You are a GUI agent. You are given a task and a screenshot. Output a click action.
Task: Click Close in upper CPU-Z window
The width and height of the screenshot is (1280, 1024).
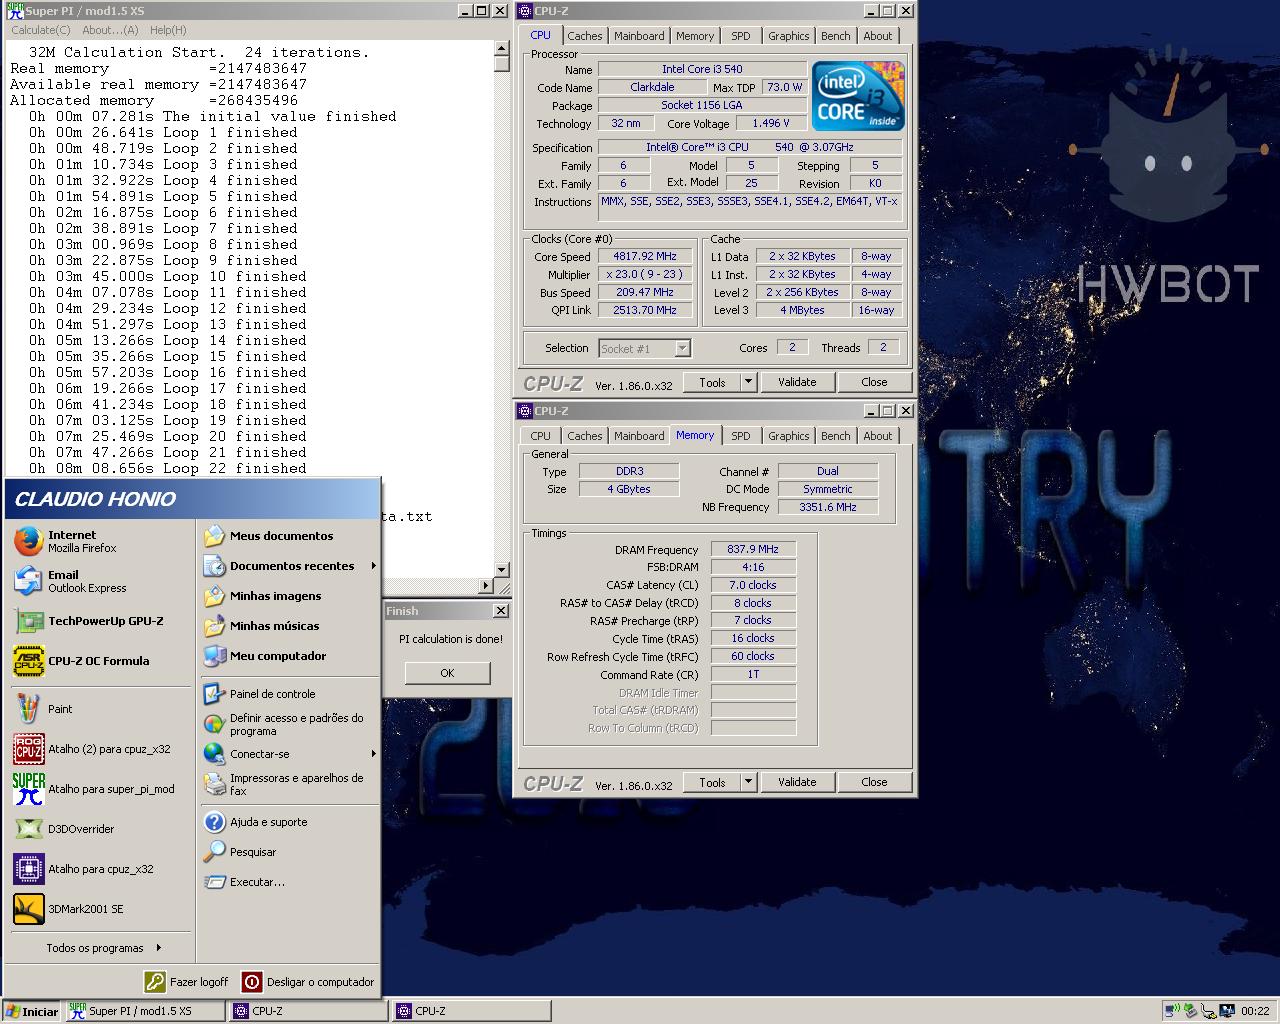pos(874,382)
